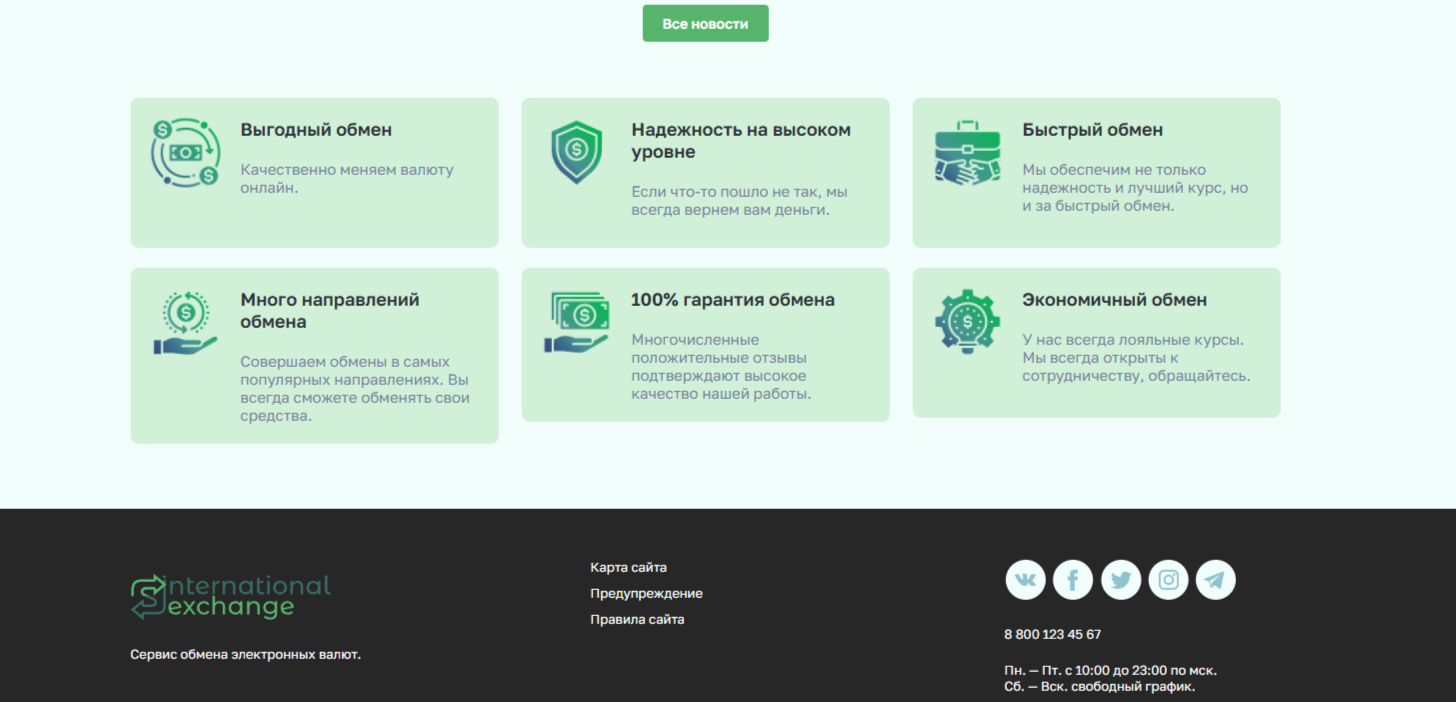Open the "Предупреждение" footer link
The image size is (1456, 702).
pyautogui.click(x=646, y=594)
